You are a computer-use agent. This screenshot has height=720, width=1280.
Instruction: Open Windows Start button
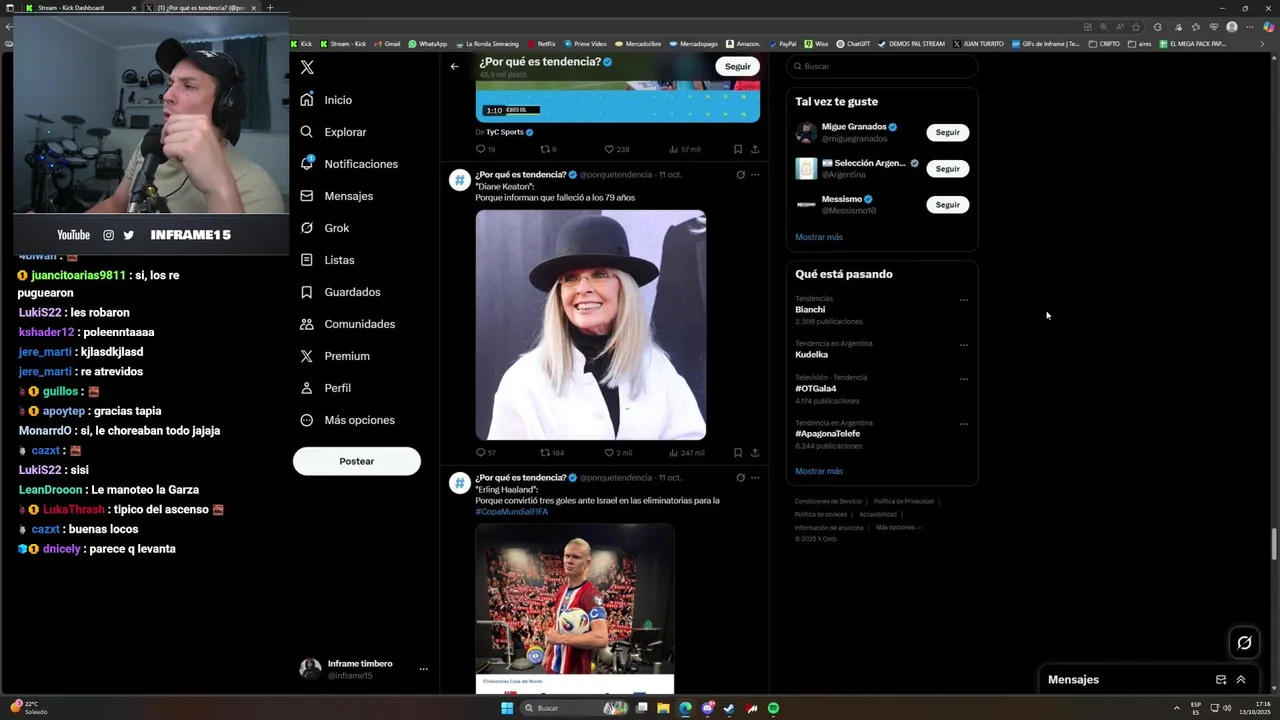(507, 708)
